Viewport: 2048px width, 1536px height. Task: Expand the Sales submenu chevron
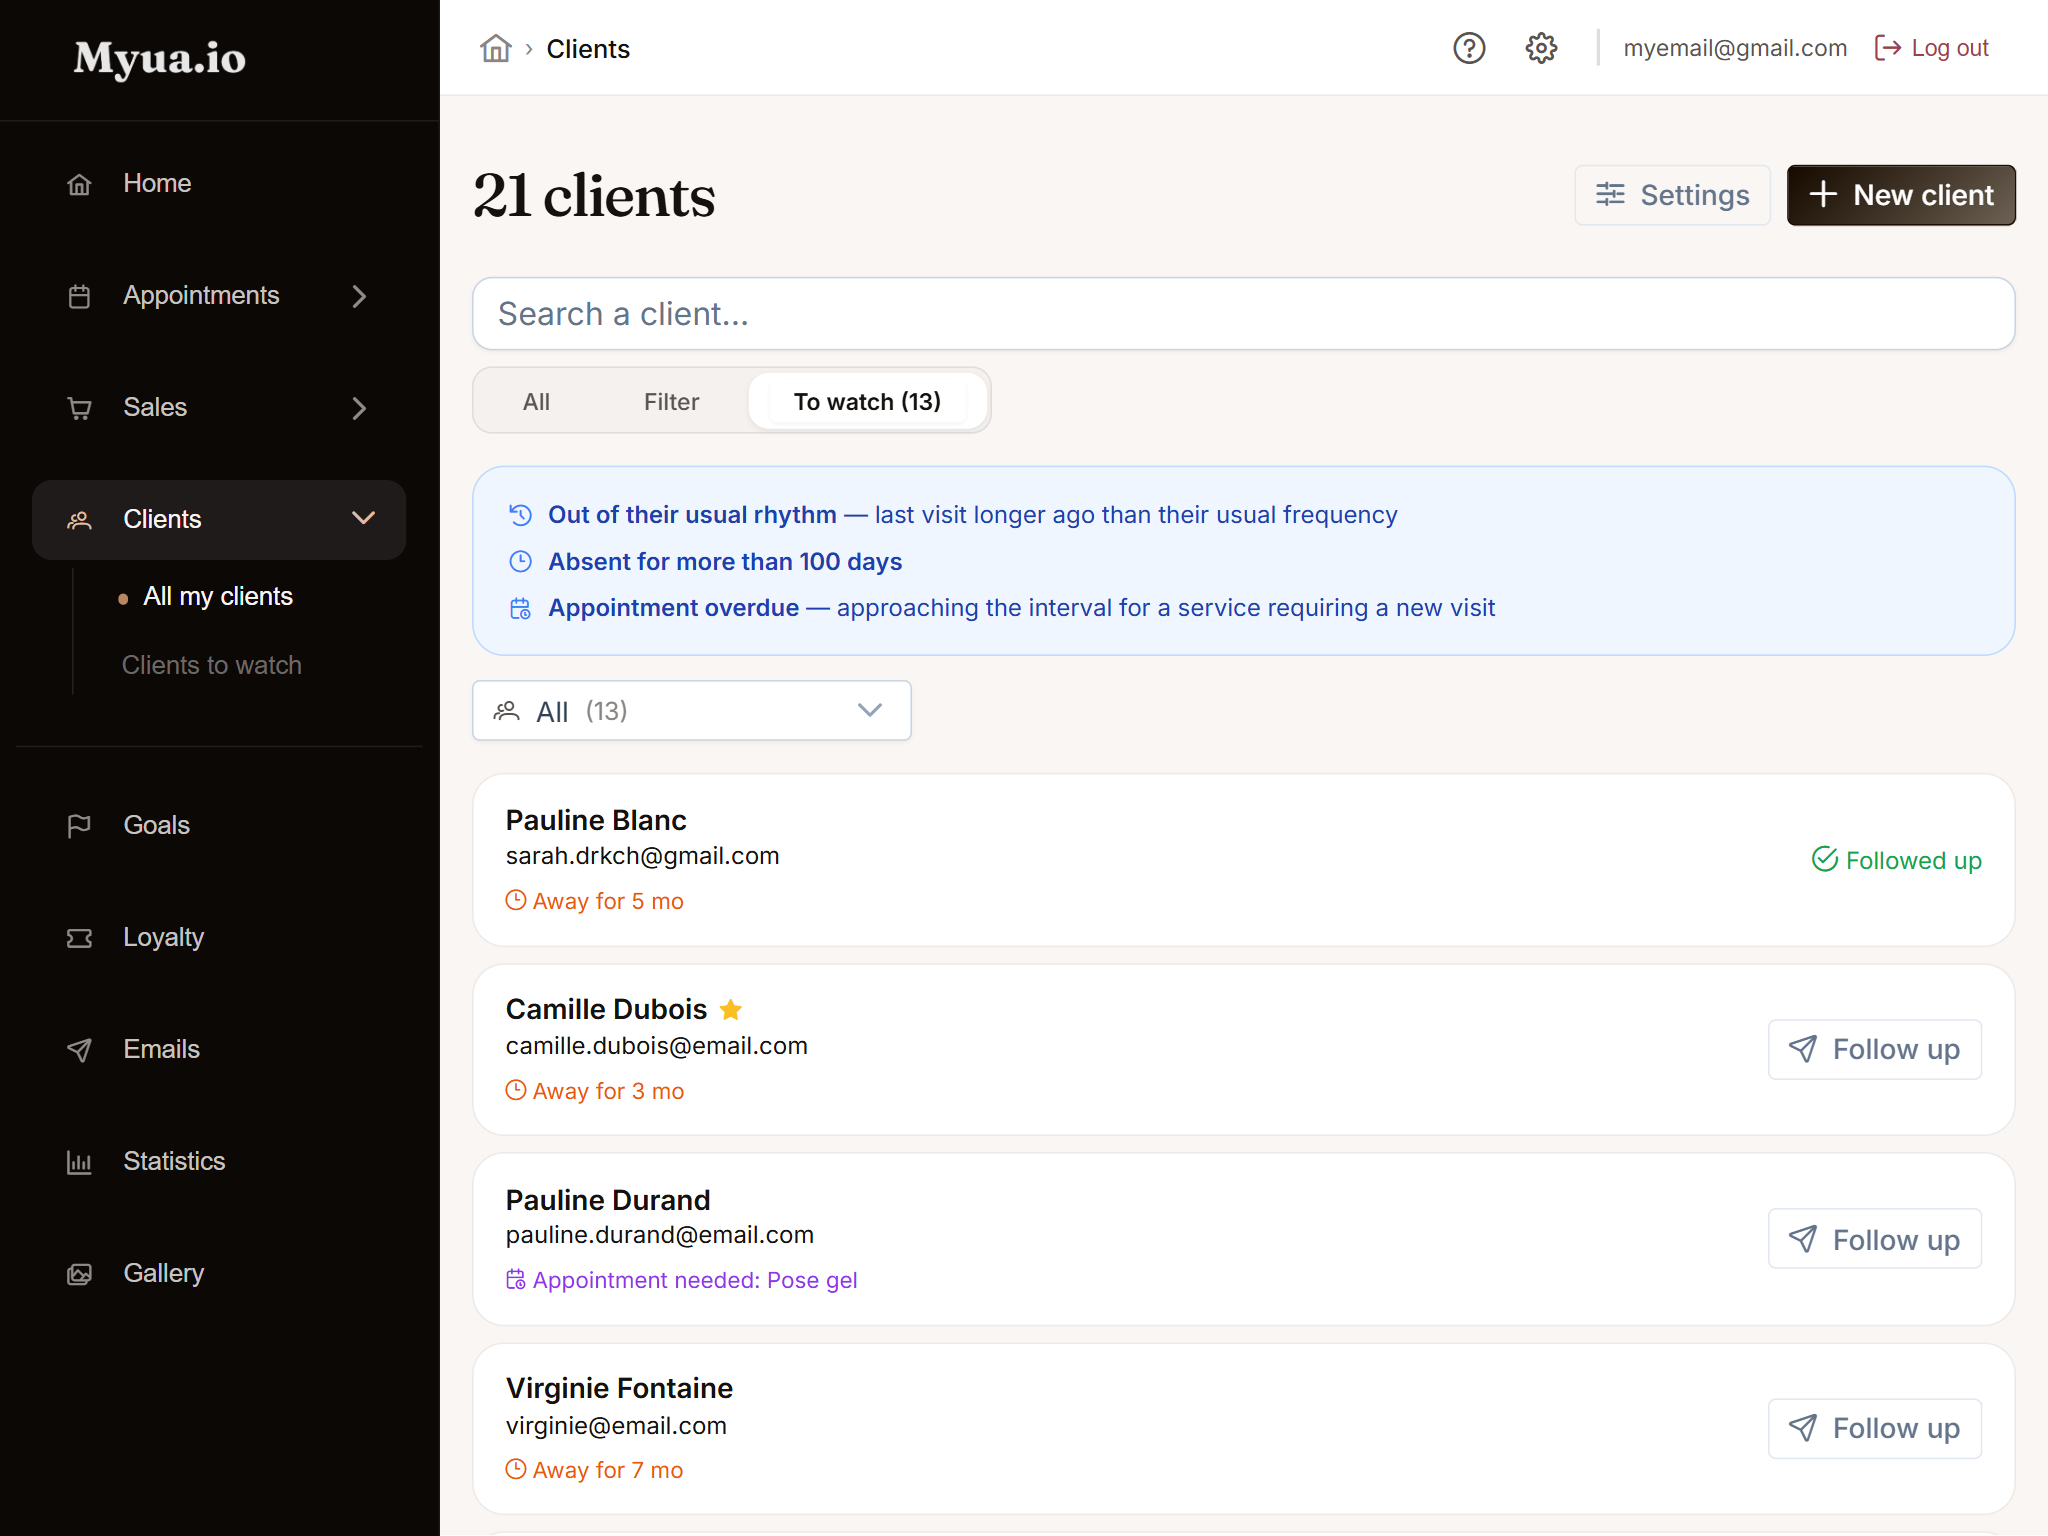click(x=360, y=408)
